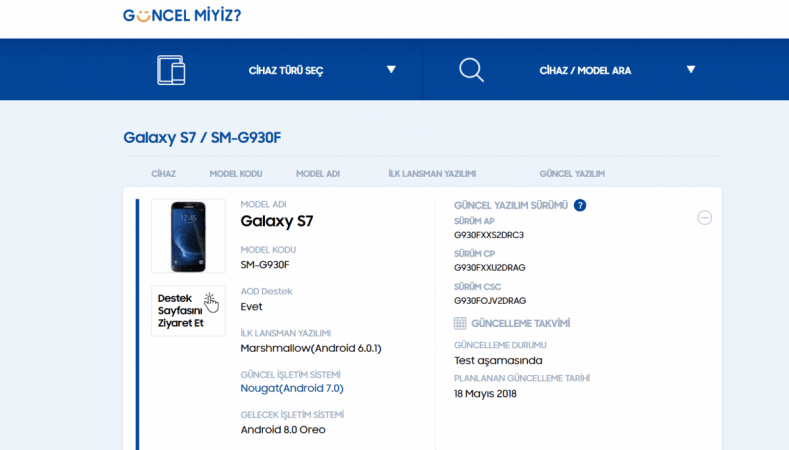
Task: Select the Güncel Yazılım column header
Action: click(x=572, y=174)
